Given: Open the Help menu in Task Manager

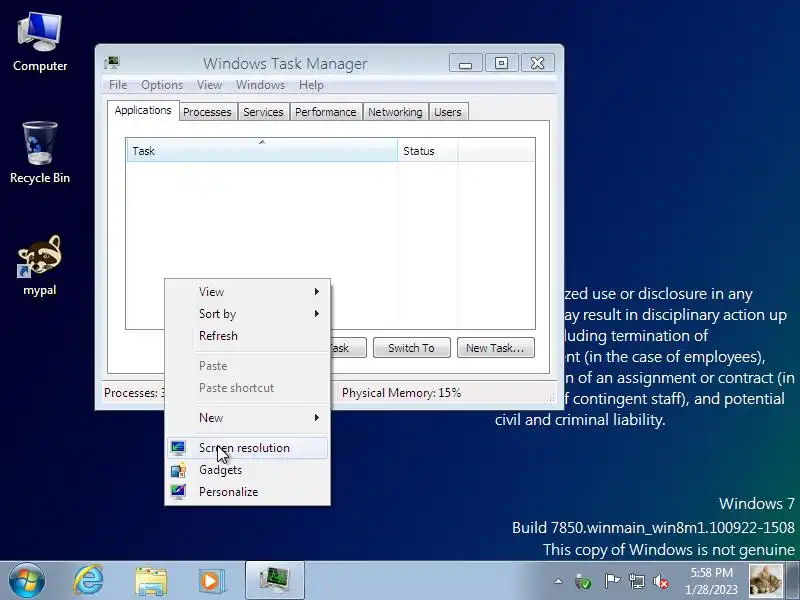Looking at the screenshot, I should pyautogui.click(x=311, y=85).
